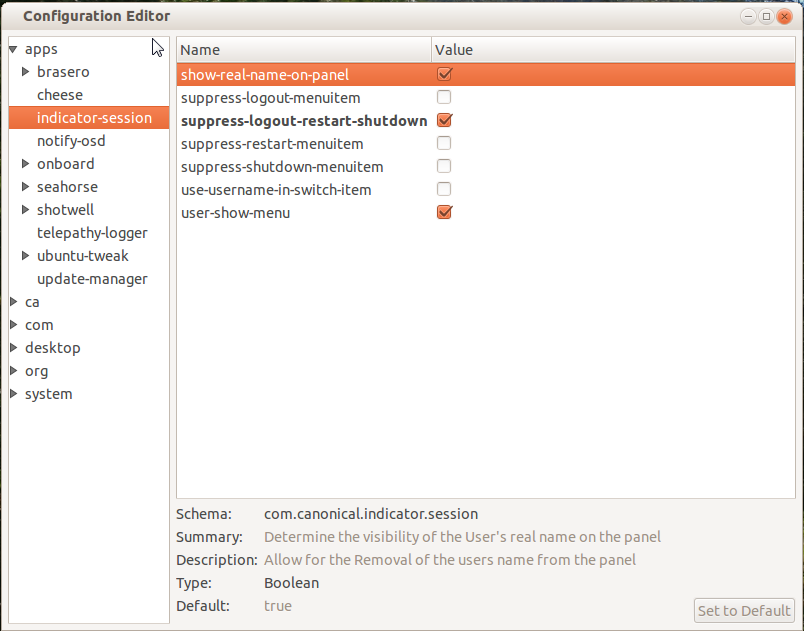Select notify-osd in the sidebar

[71, 141]
